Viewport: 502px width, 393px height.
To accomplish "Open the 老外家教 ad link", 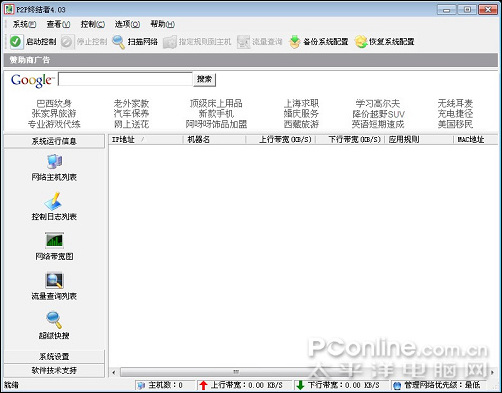I will 131,103.
